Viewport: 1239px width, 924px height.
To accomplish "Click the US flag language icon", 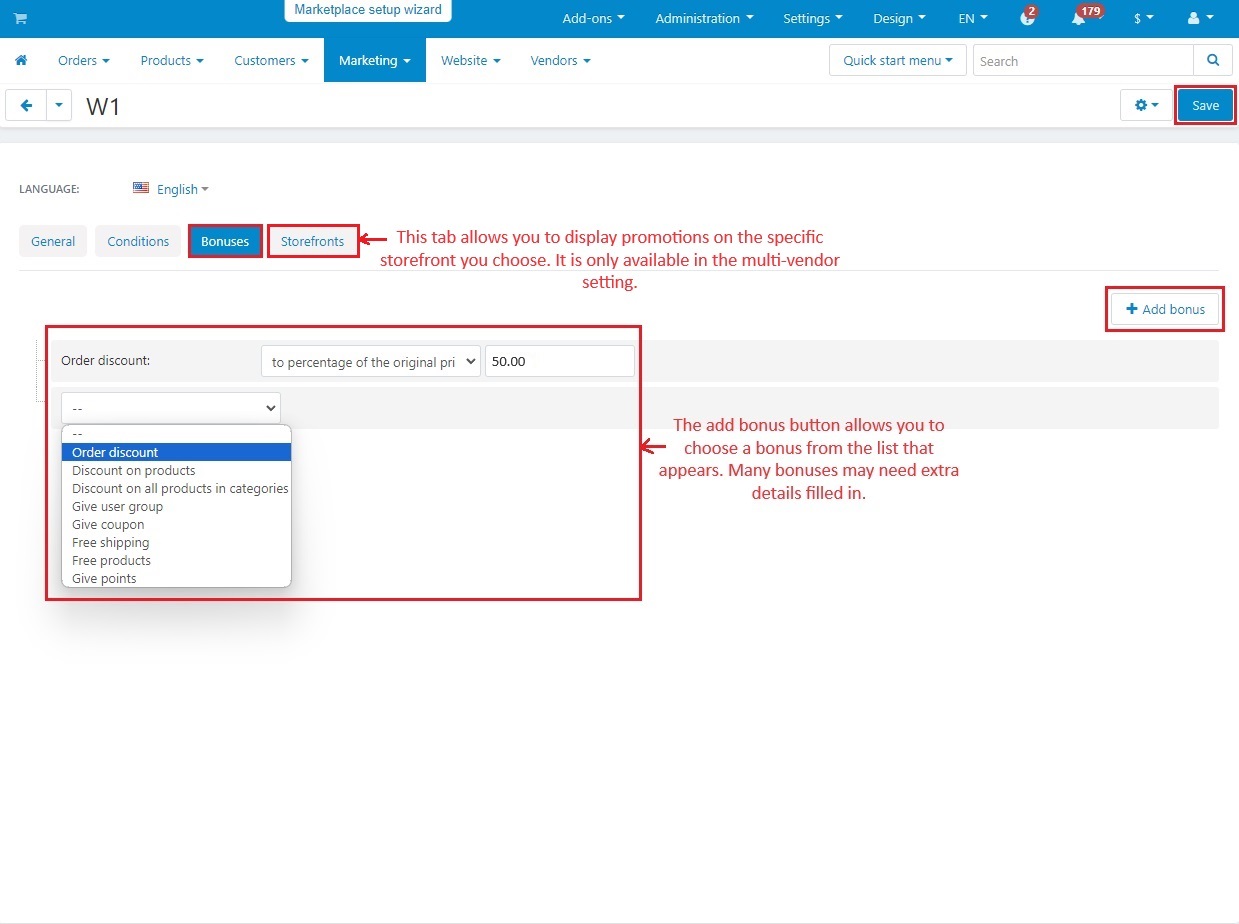I will pyautogui.click(x=141, y=188).
